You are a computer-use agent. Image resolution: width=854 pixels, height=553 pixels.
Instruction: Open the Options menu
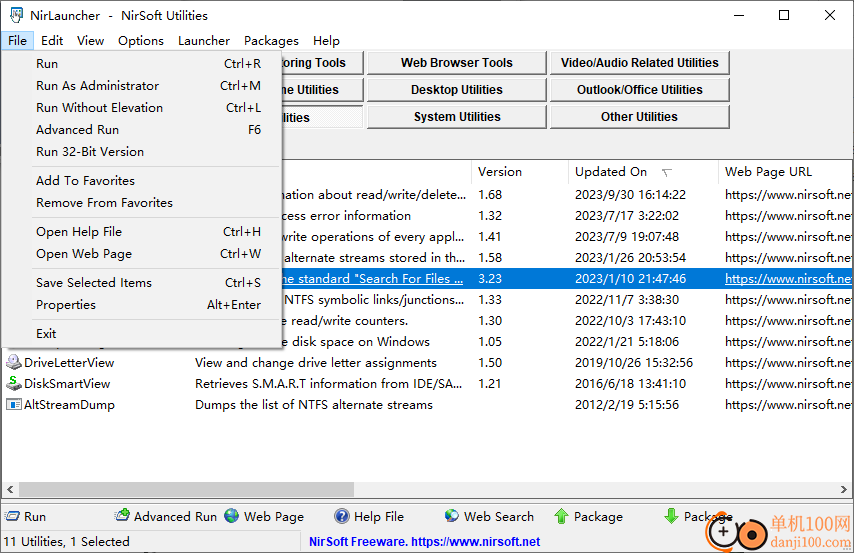tap(141, 41)
